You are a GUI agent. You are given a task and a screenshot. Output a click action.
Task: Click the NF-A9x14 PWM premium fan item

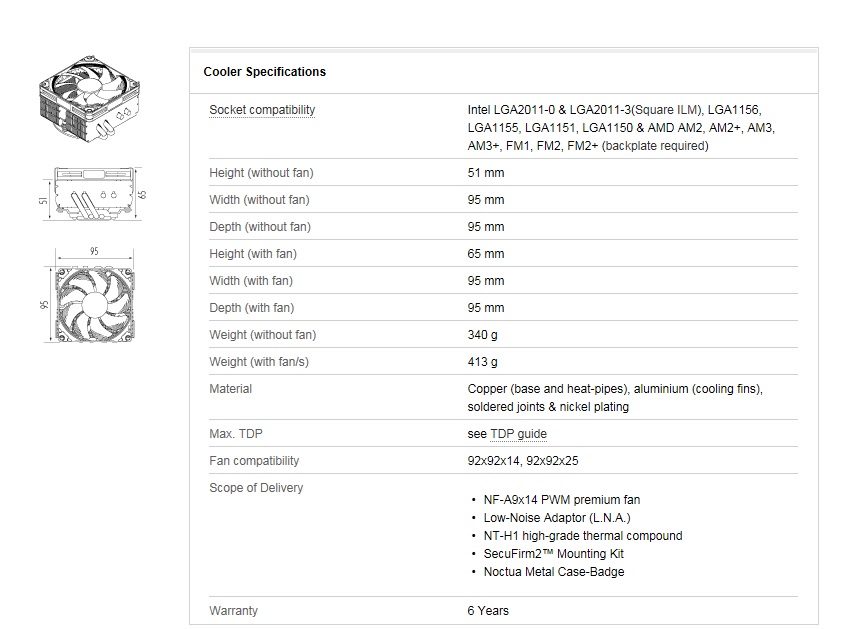[x=561, y=500]
